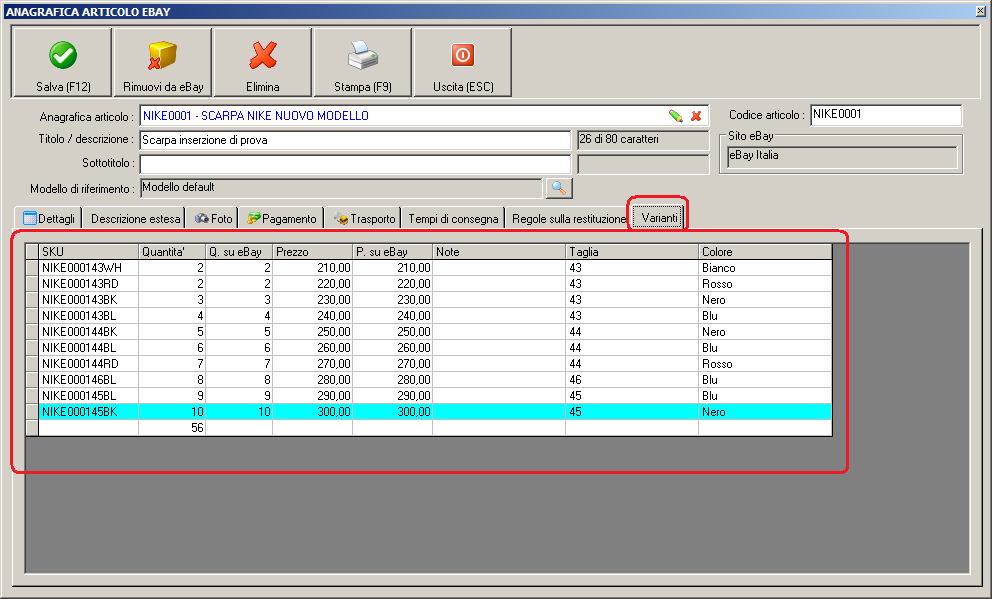This screenshot has width=992, height=599.
Task: Click the Uscita (ESC) exit icon
Action: point(463,55)
